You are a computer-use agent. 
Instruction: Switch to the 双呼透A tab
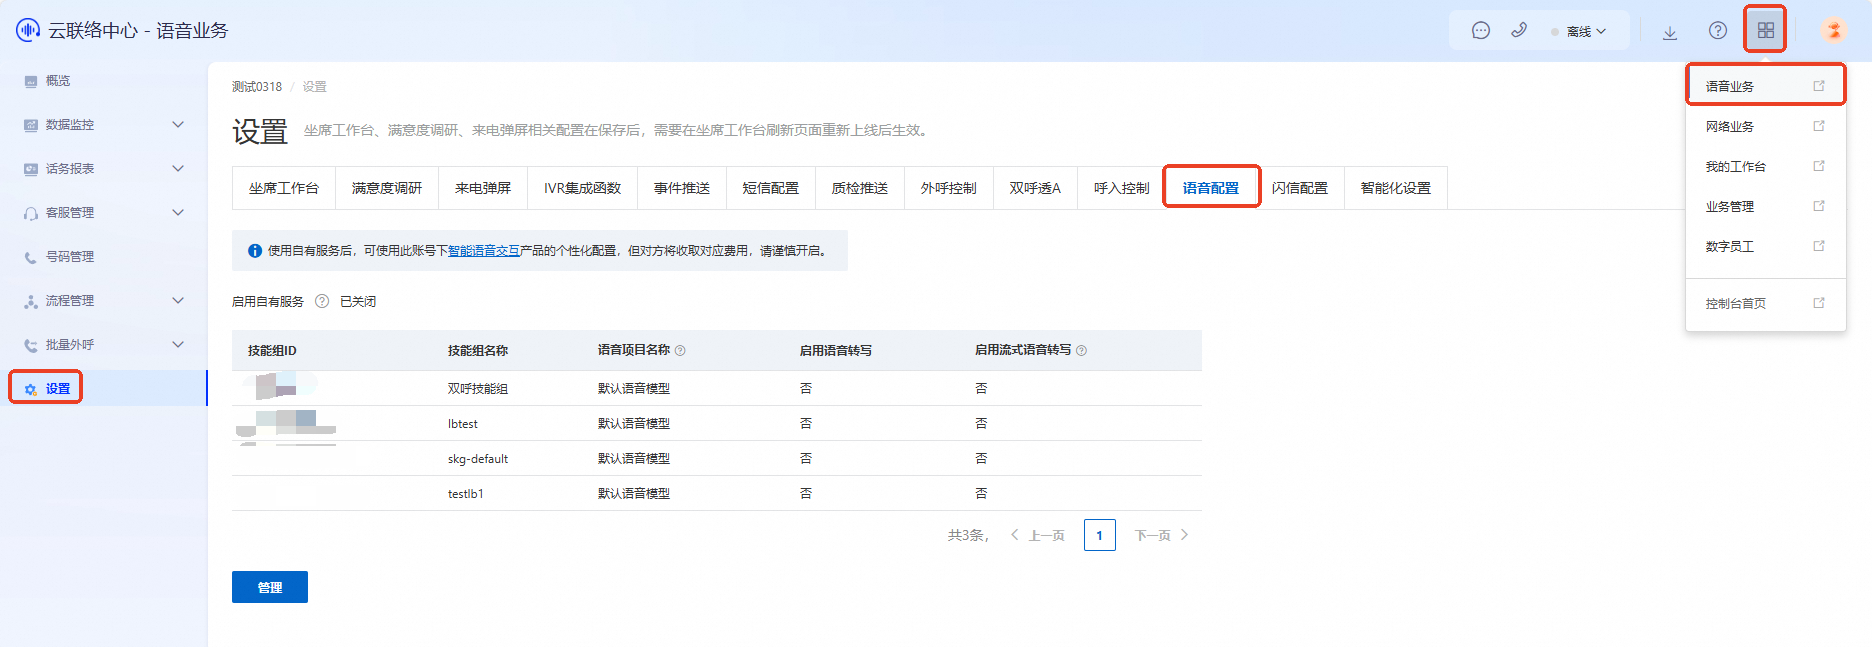click(1035, 188)
